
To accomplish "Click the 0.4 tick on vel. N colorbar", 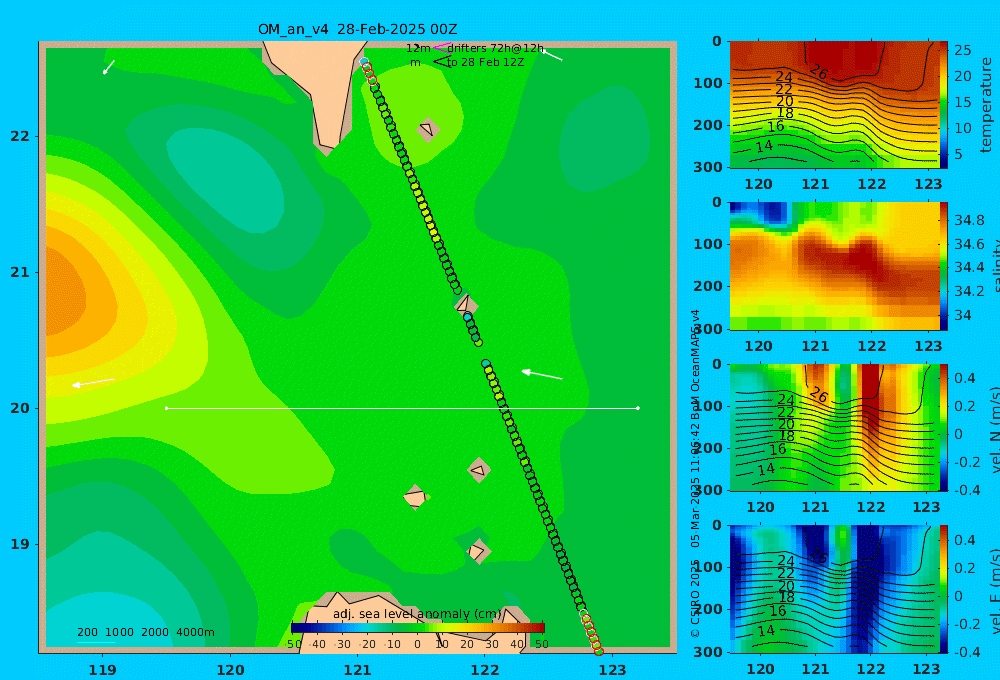I will (965, 378).
